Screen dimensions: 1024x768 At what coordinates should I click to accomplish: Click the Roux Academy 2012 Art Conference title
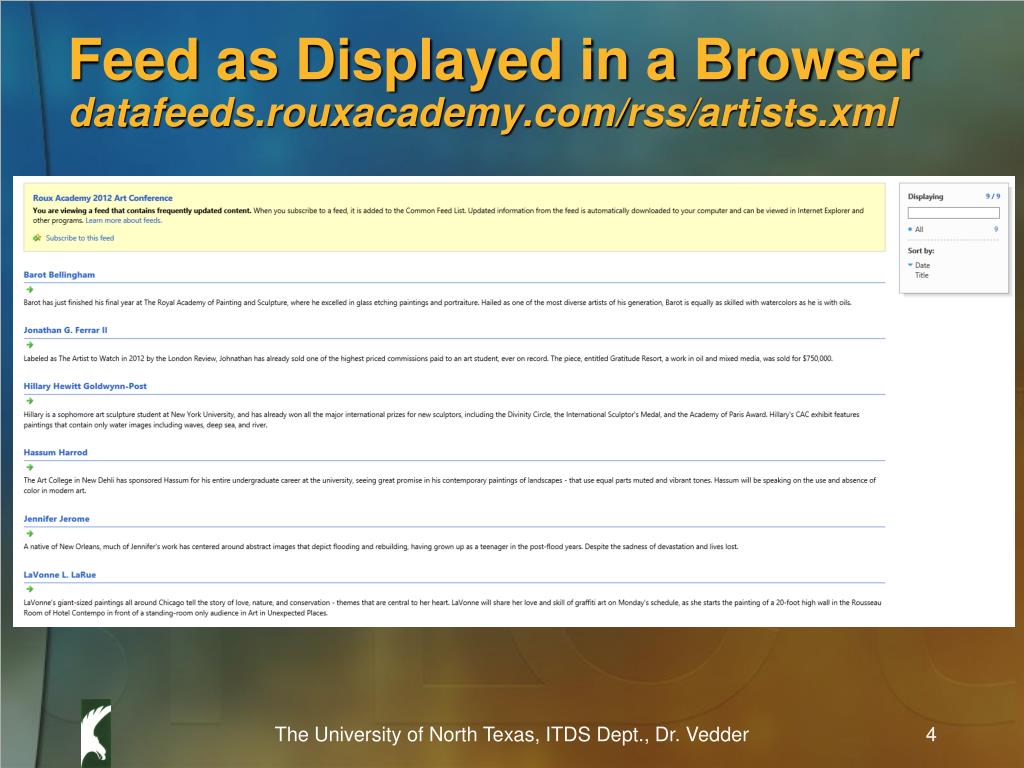[x=103, y=198]
